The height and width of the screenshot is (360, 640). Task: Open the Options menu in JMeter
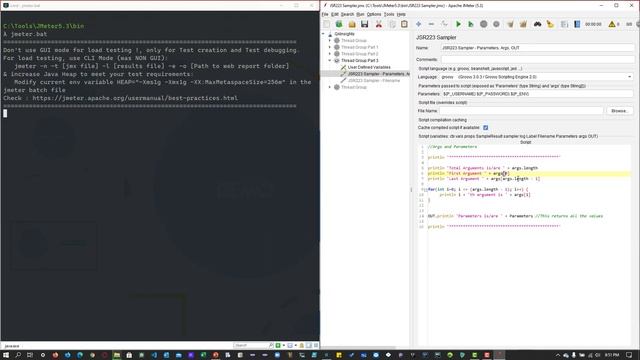click(x=374, y=14)
